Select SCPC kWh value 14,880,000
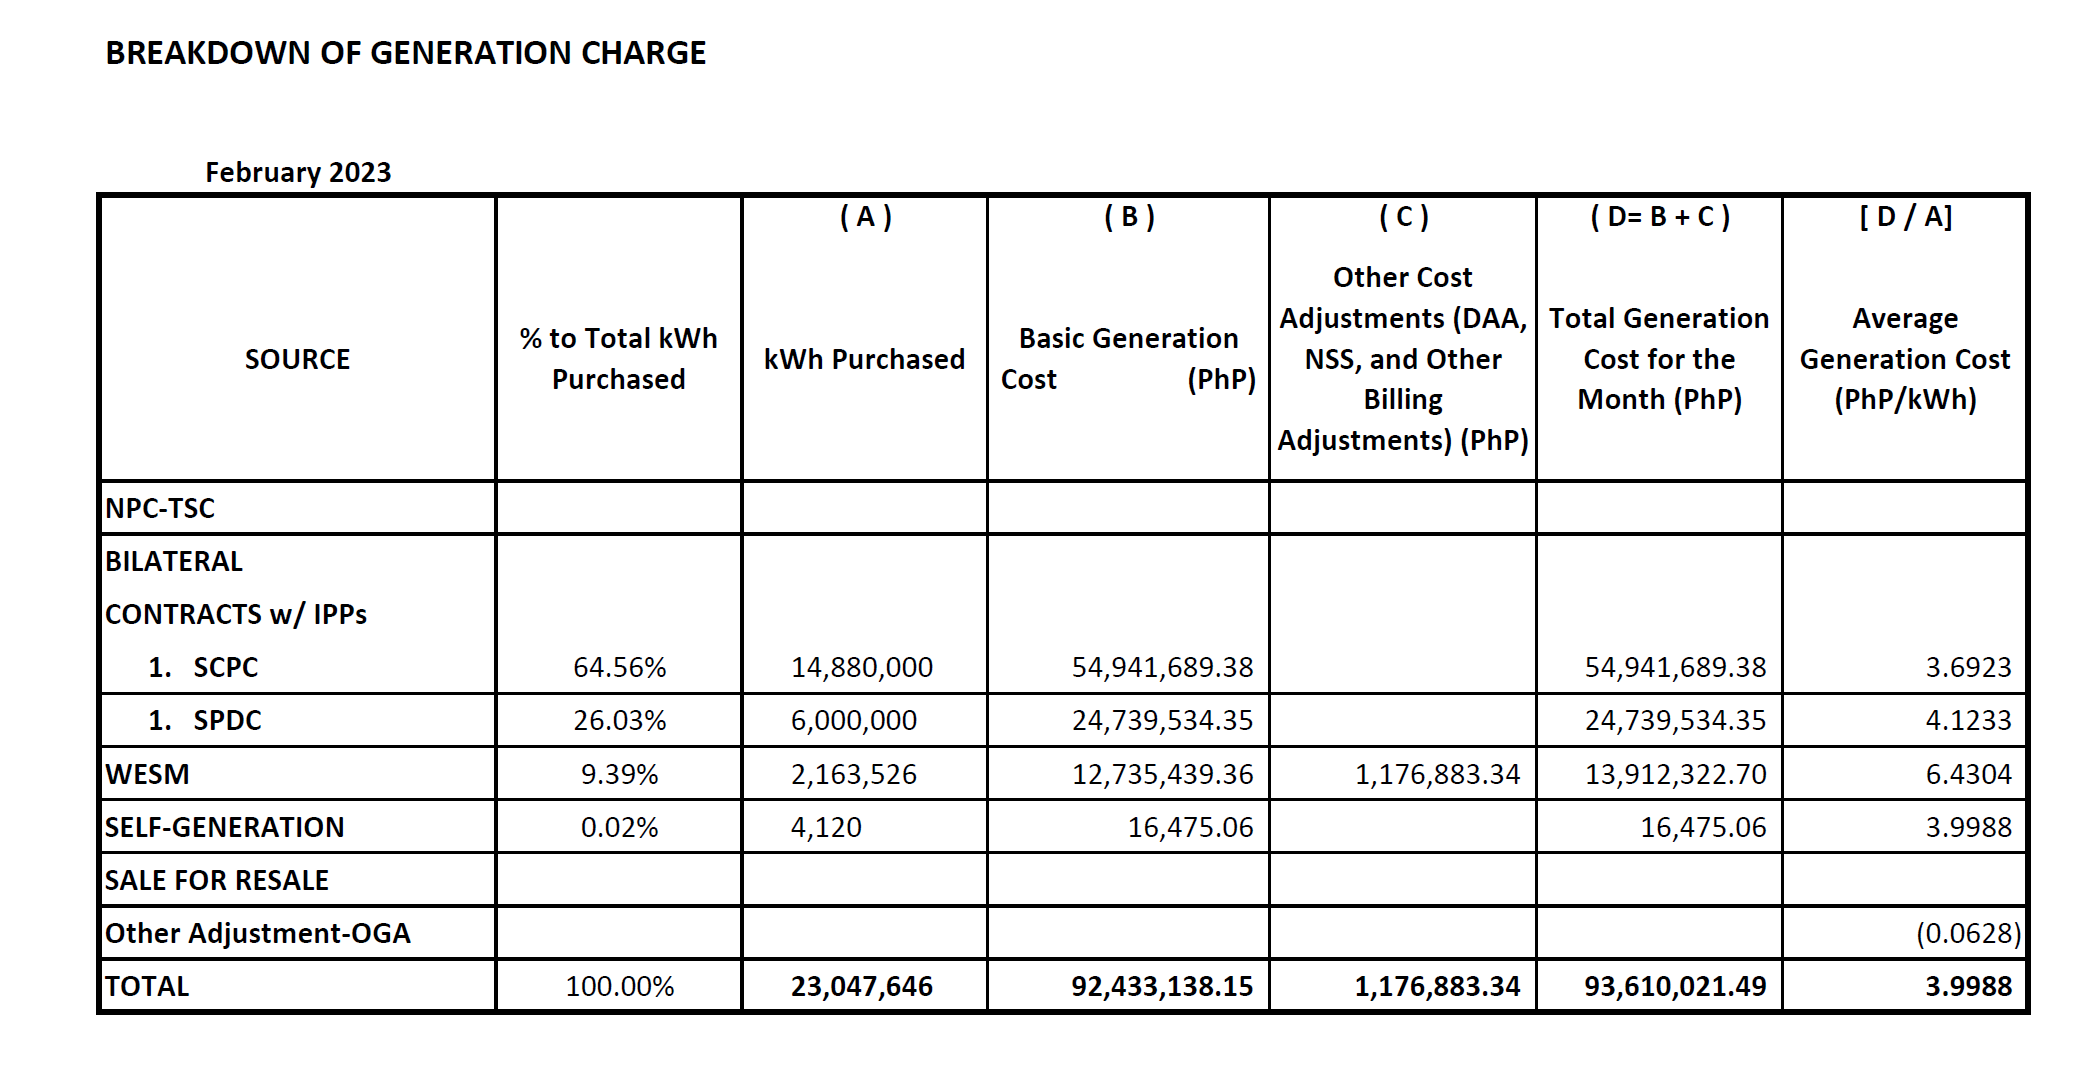Screen dimensions: 2099x1085 (x=862, y=667)
